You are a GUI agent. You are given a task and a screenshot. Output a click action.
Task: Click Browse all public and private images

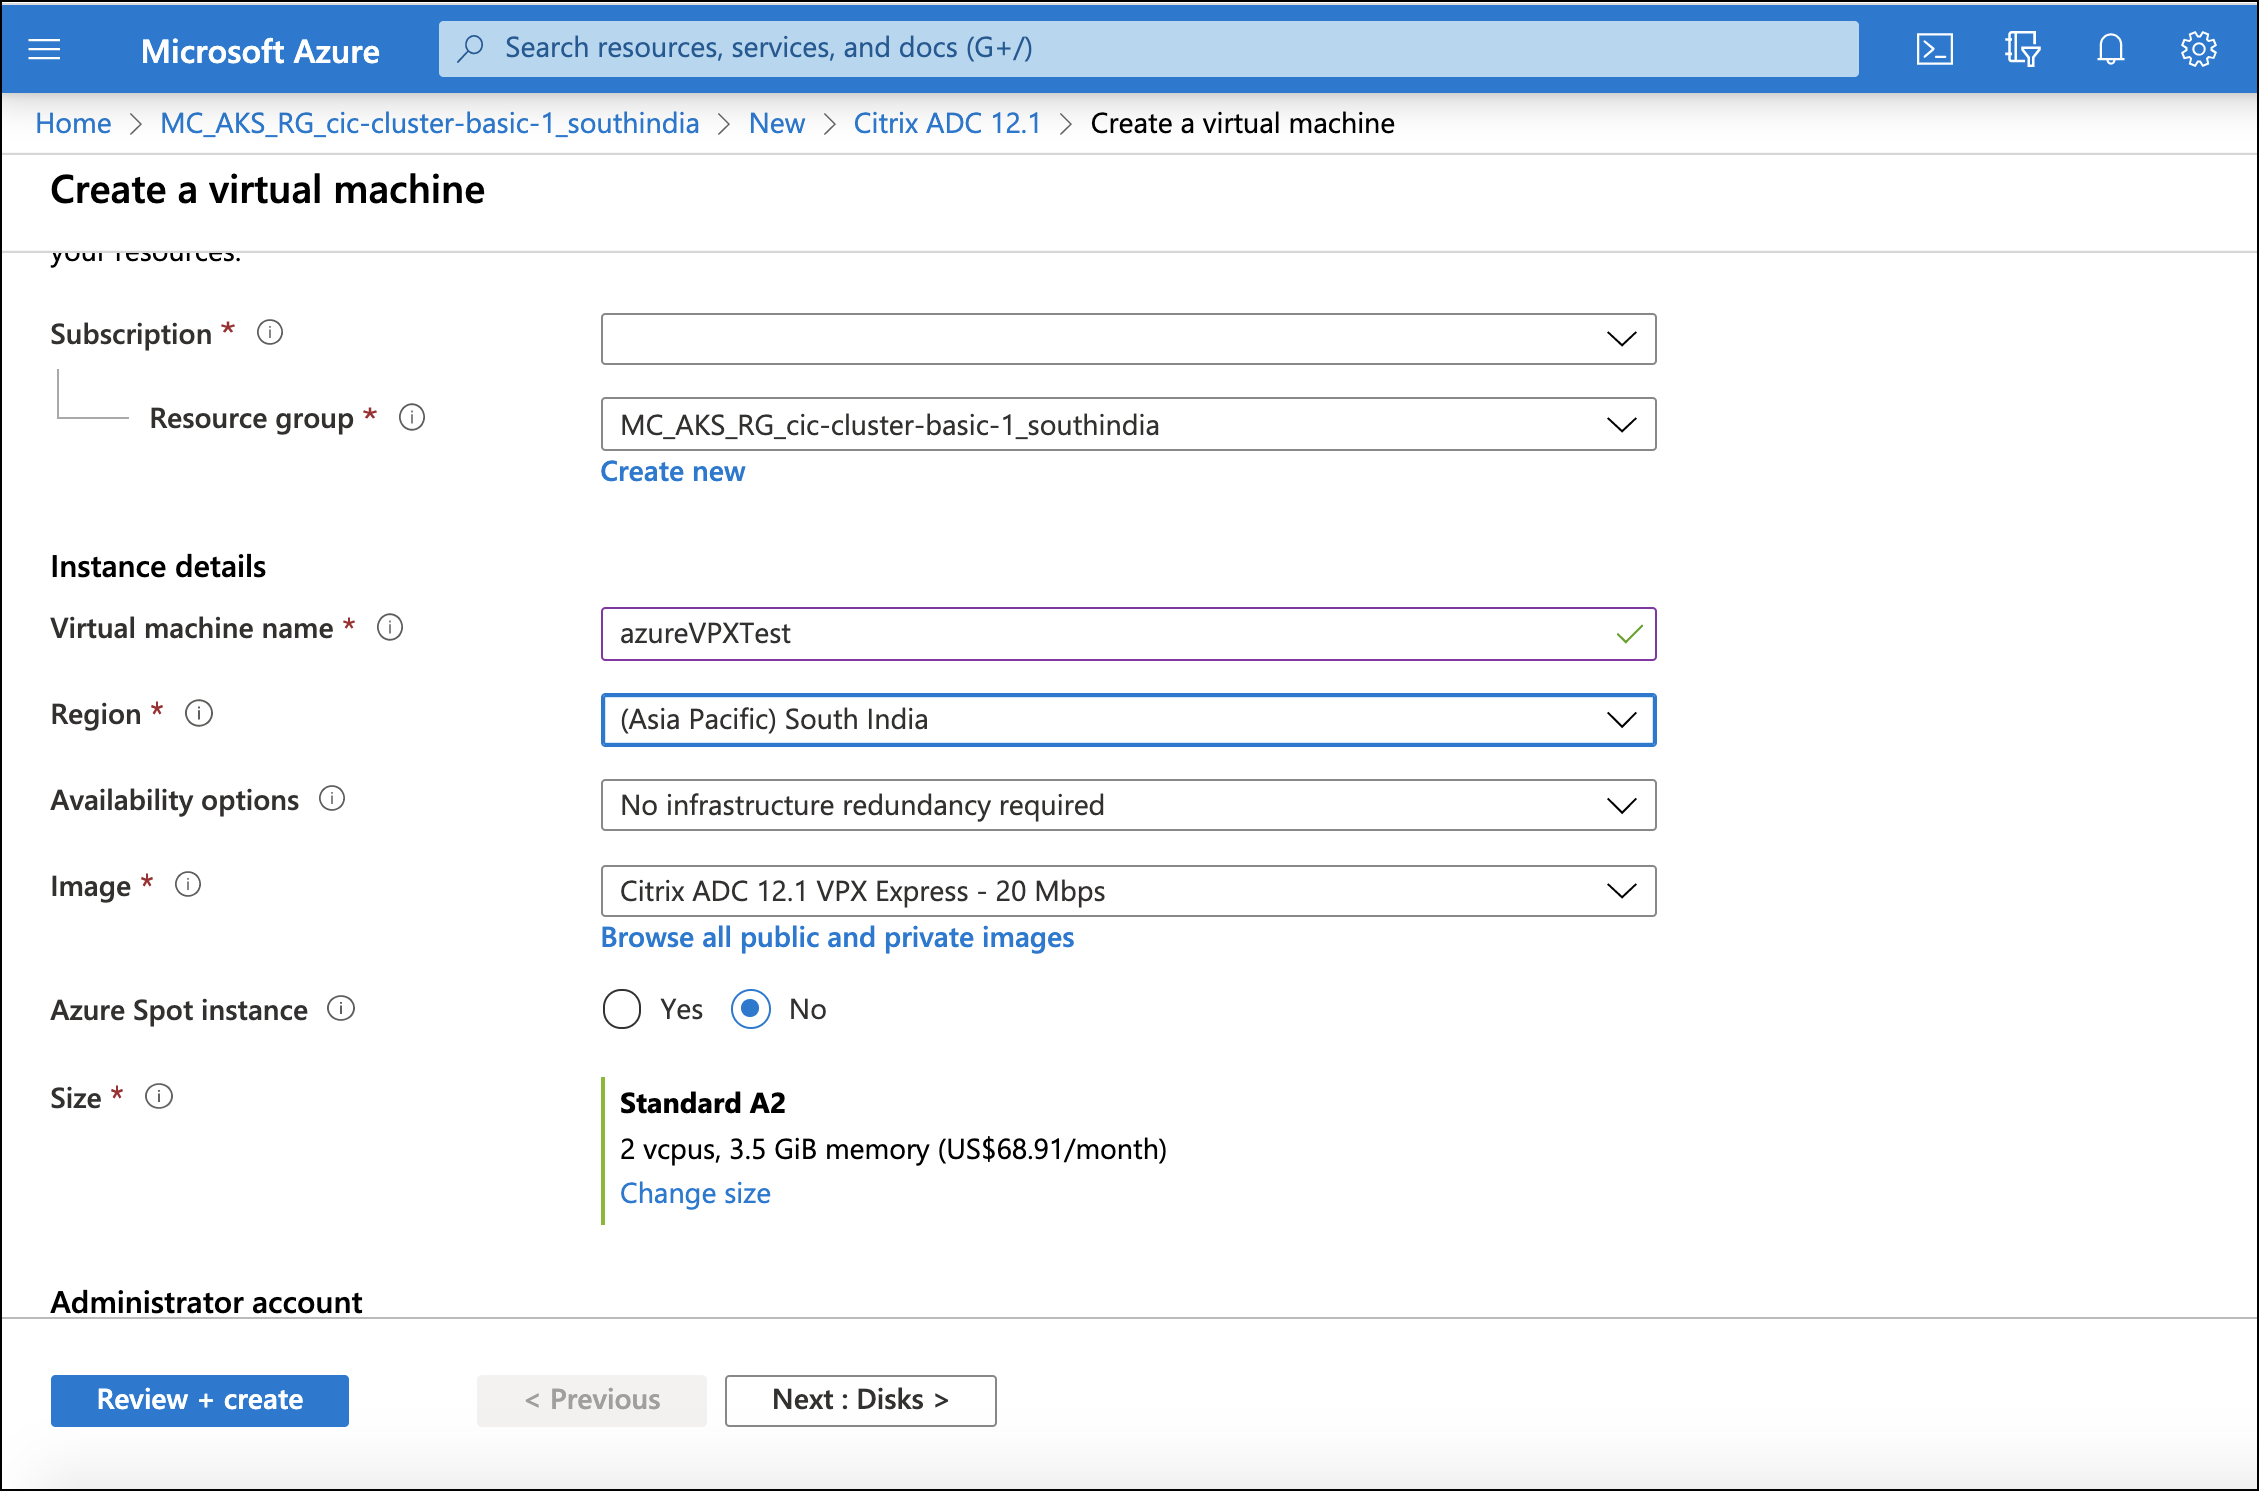tap(837, 937)
